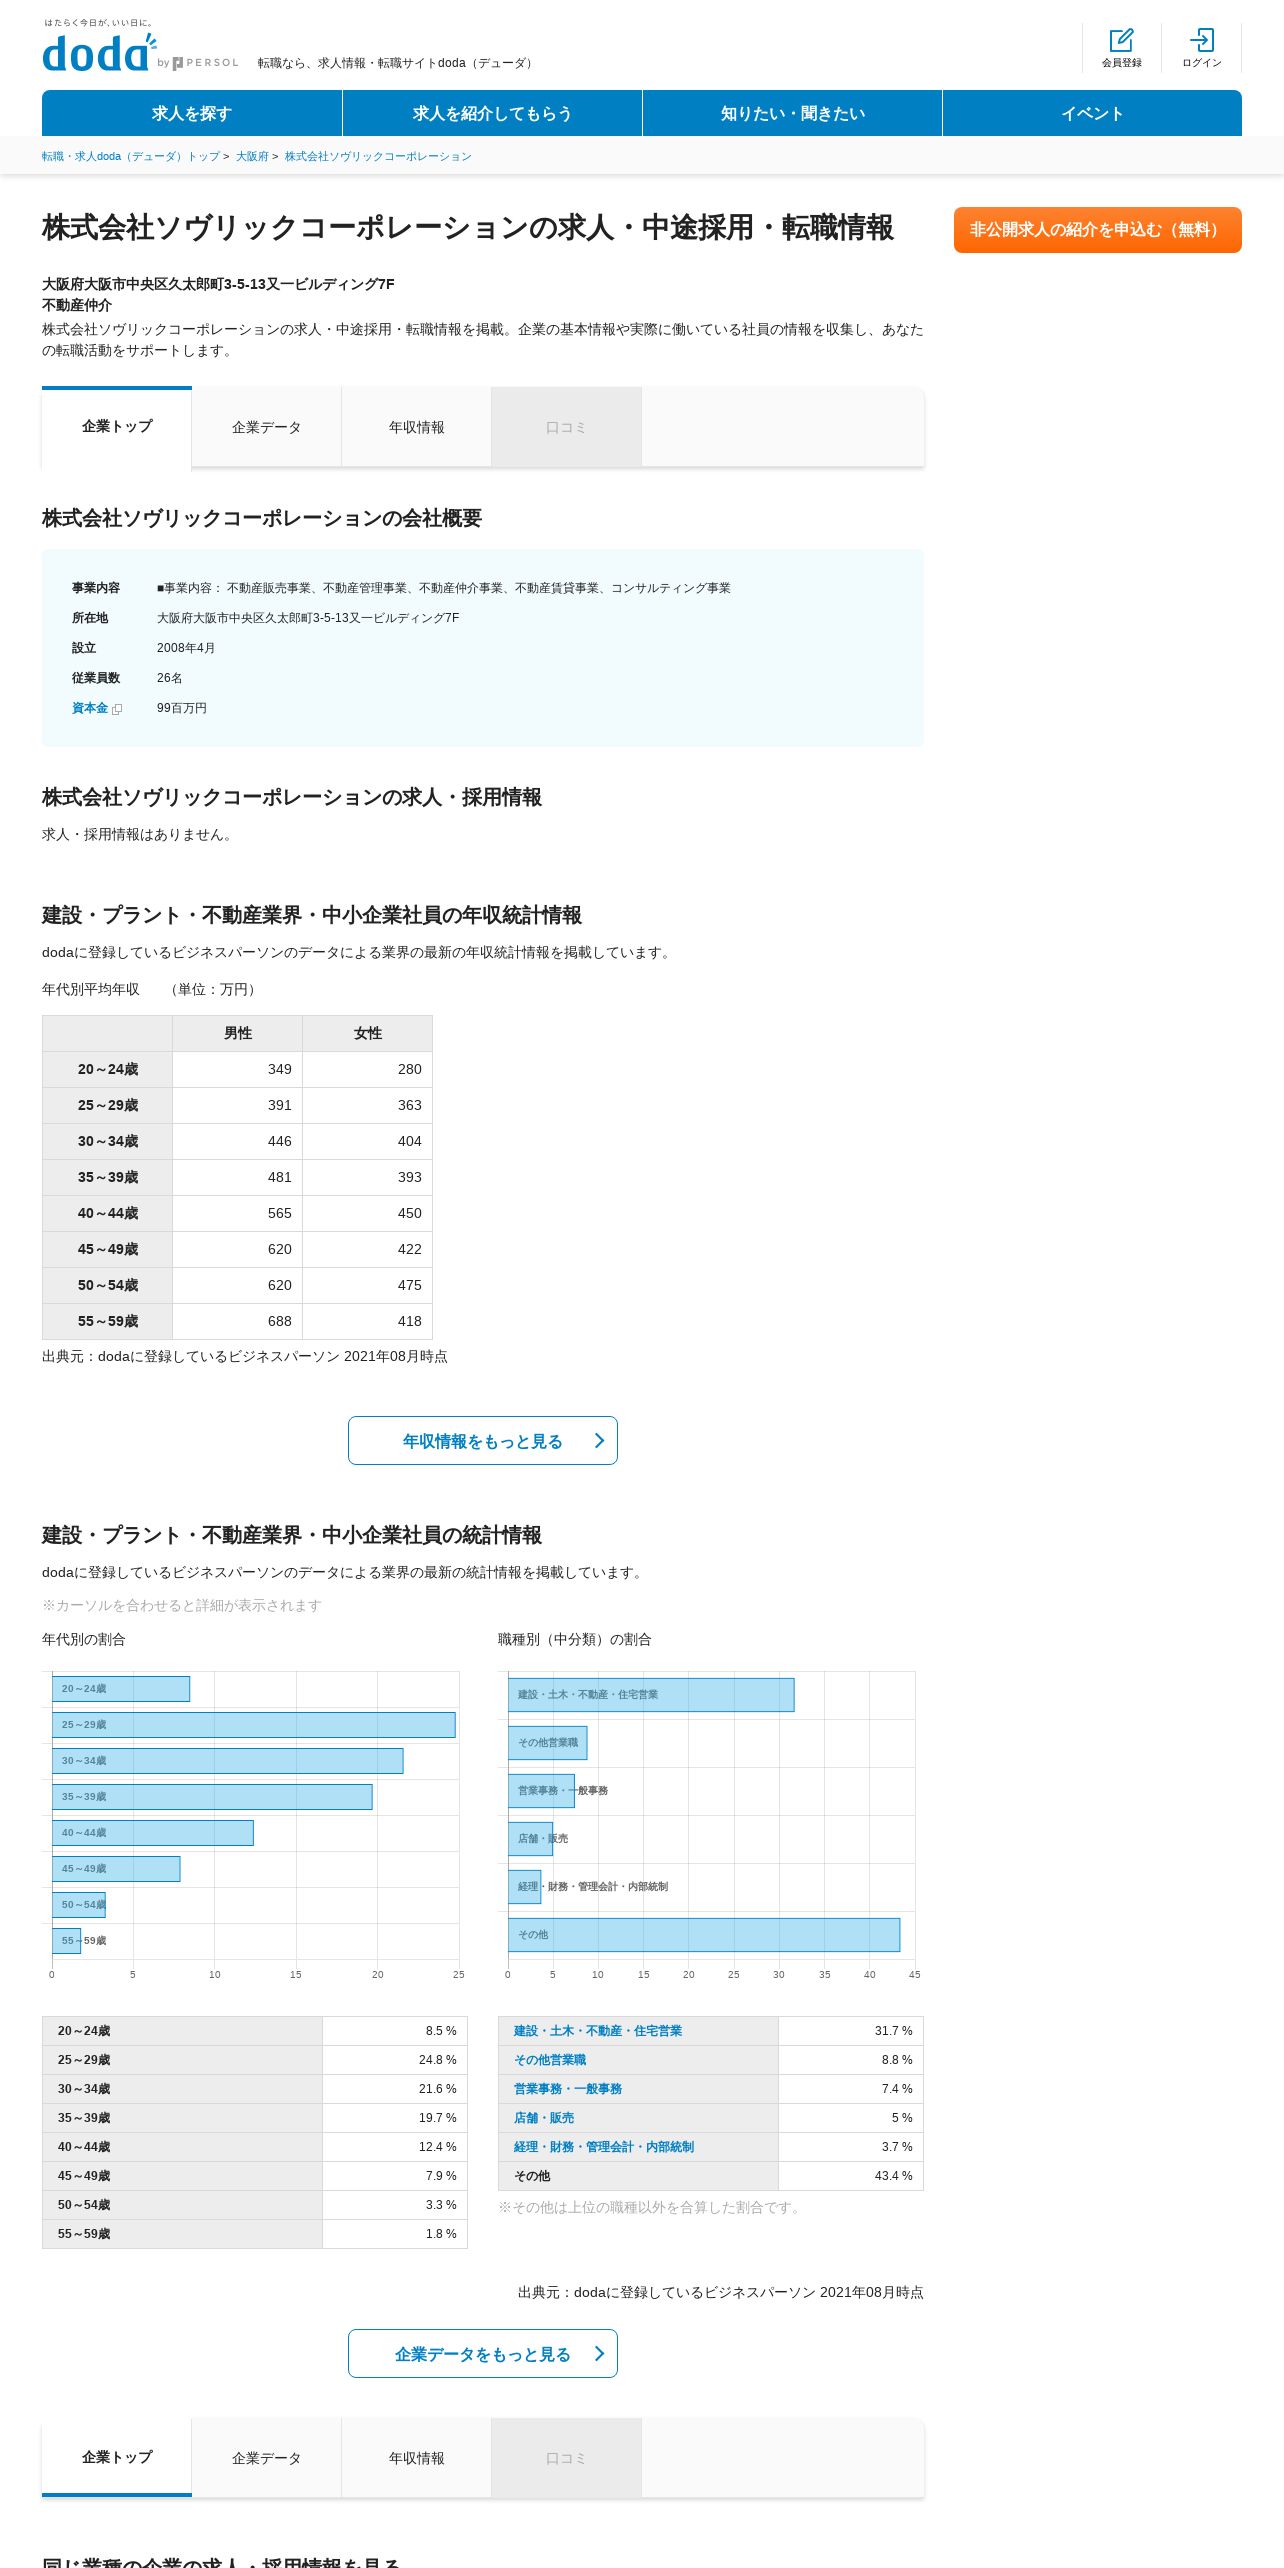Image resolution: width=1284 pixels, height=2568 pixels.
Task: Click the external-link icon beside 資本金
Action: (117, 709)
